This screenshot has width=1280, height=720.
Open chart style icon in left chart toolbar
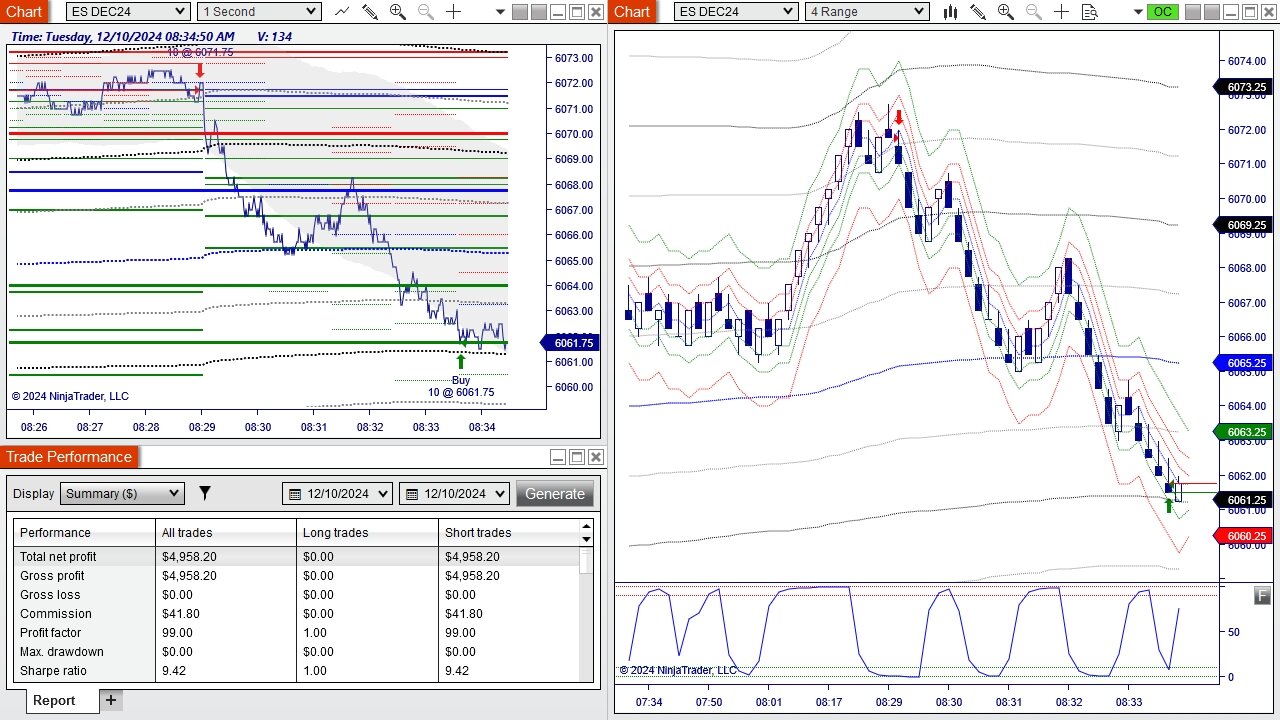(x=342, y=12)
